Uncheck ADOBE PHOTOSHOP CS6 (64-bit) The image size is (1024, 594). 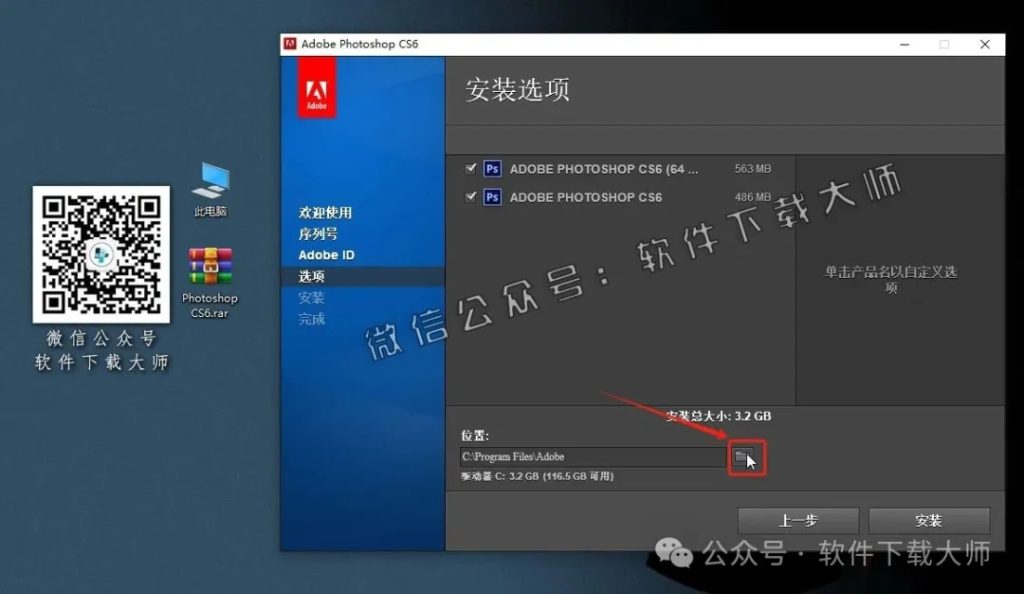470,169
